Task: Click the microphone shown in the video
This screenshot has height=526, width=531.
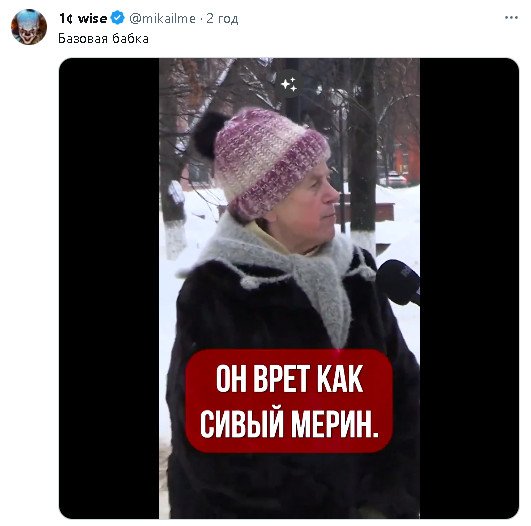Action: tap(398, 282)
